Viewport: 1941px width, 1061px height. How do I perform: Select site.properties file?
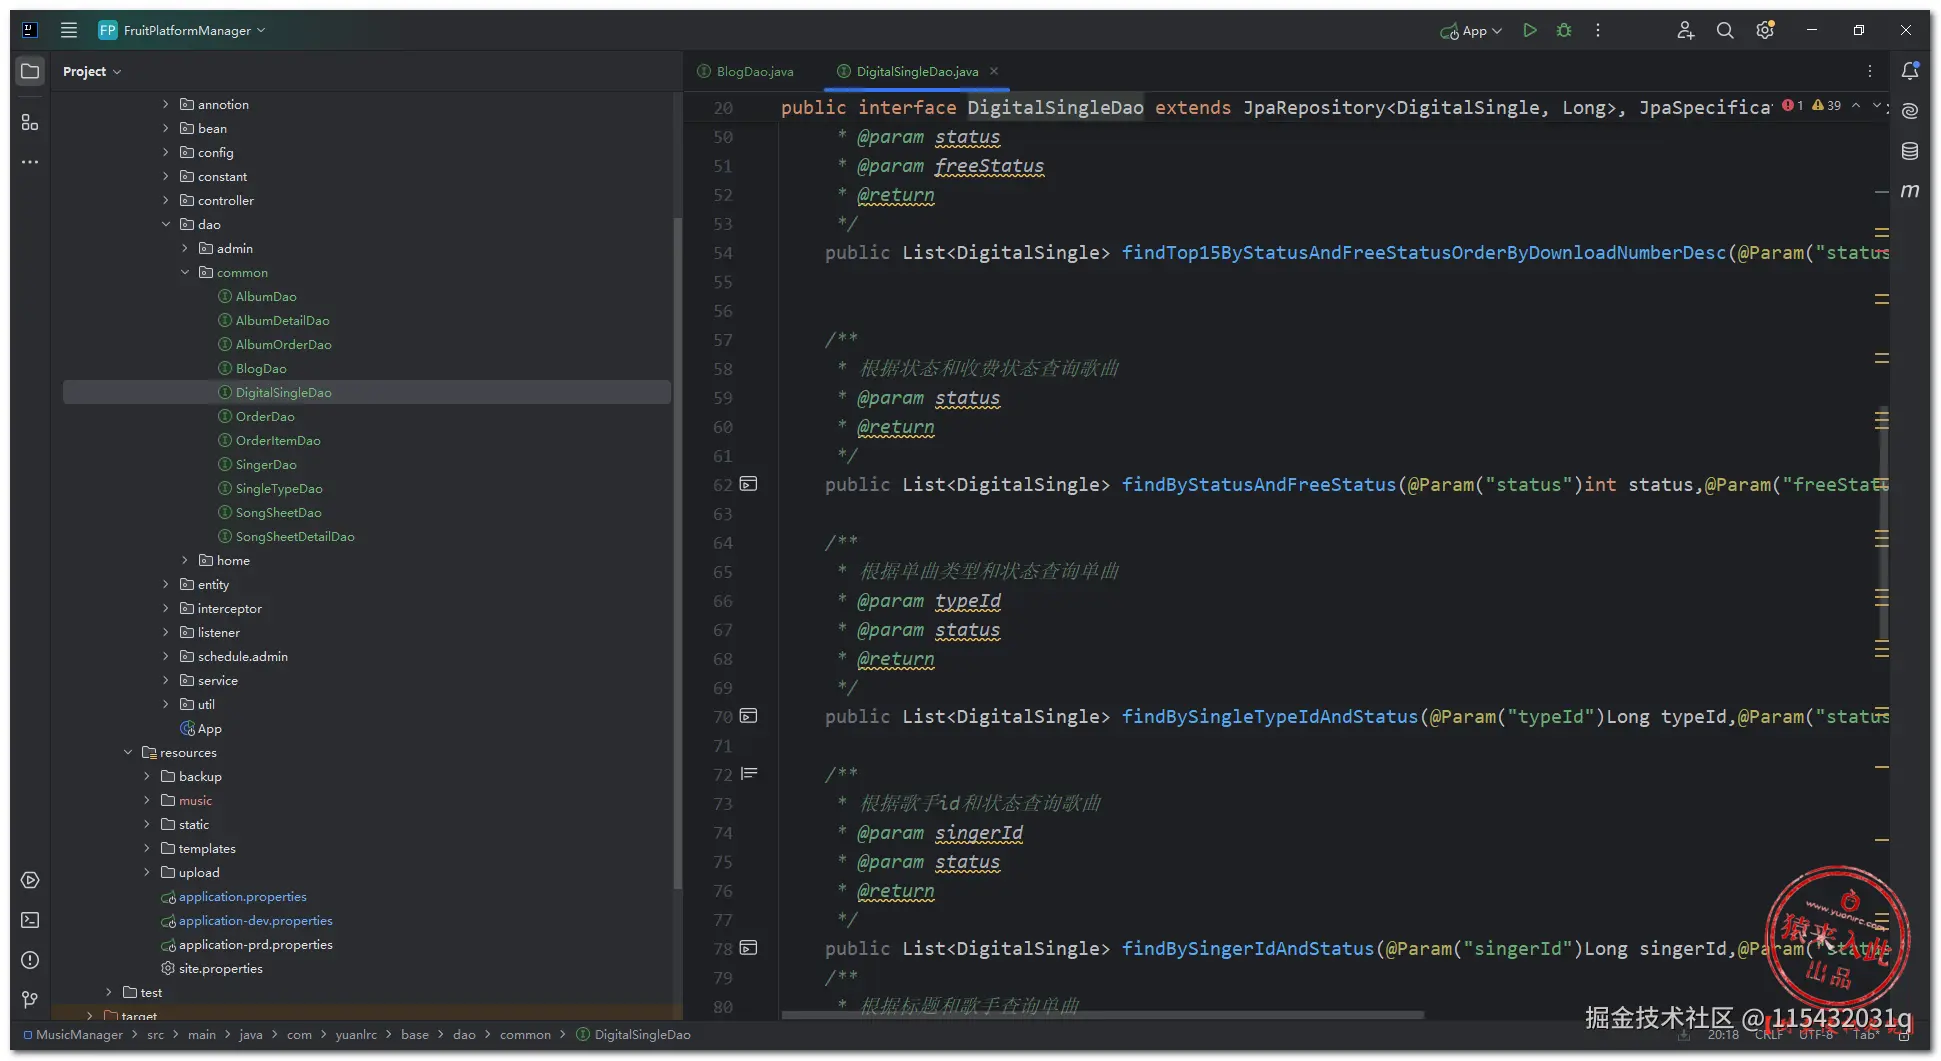[x=220, y=969]
